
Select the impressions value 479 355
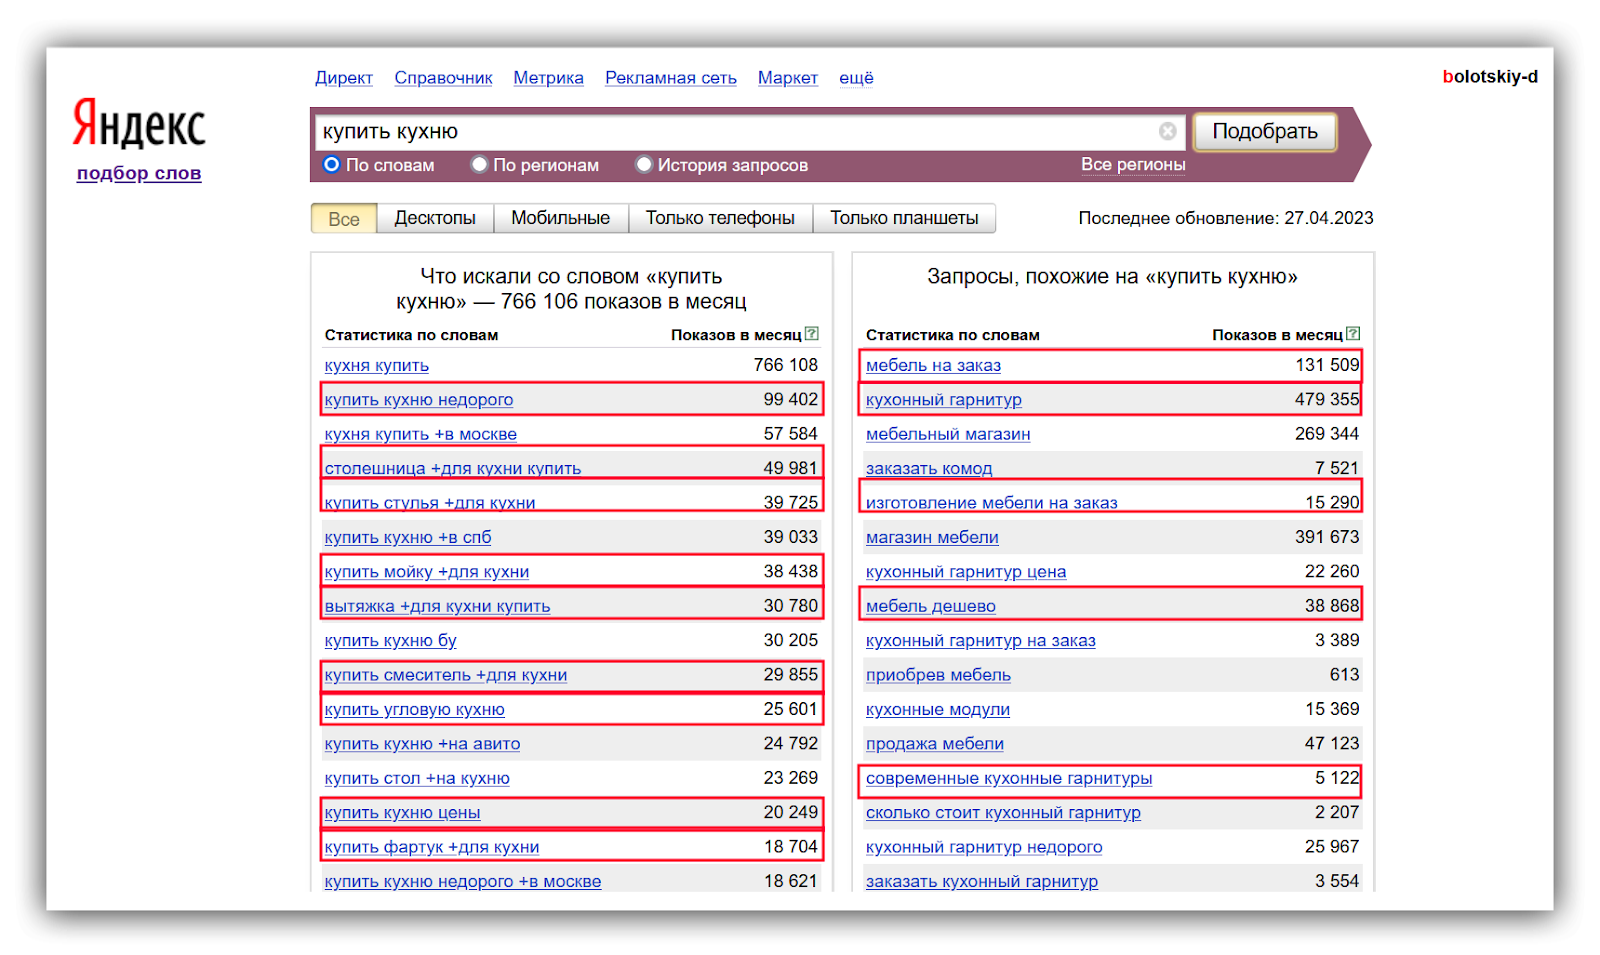click(x=1327, y=399)
